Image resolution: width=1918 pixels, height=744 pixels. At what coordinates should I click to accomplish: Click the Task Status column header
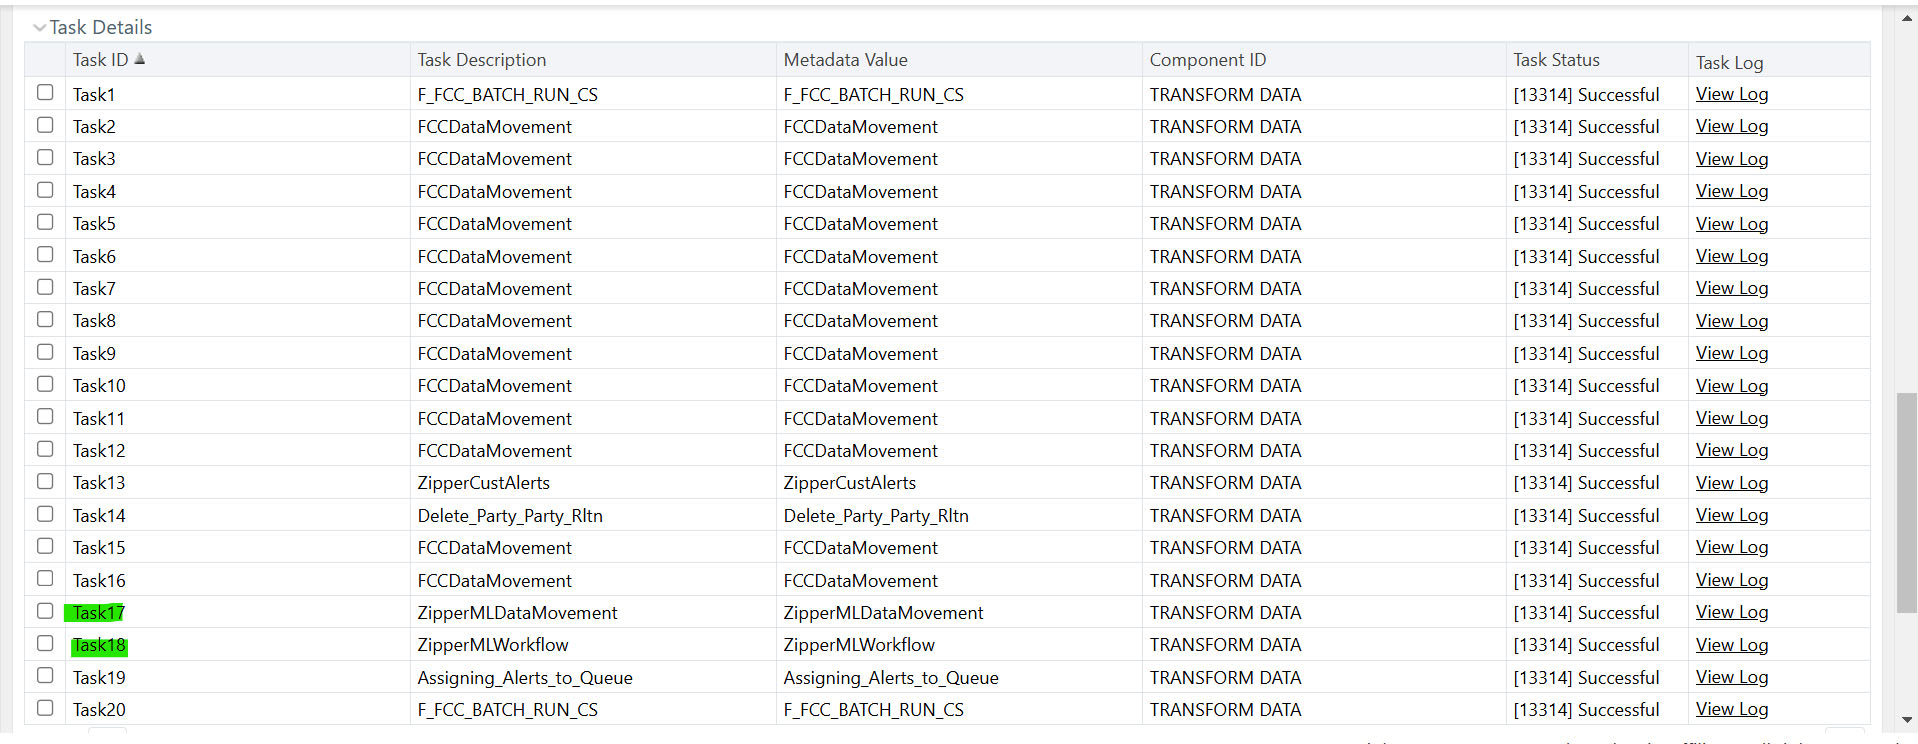pos(1556,59)
